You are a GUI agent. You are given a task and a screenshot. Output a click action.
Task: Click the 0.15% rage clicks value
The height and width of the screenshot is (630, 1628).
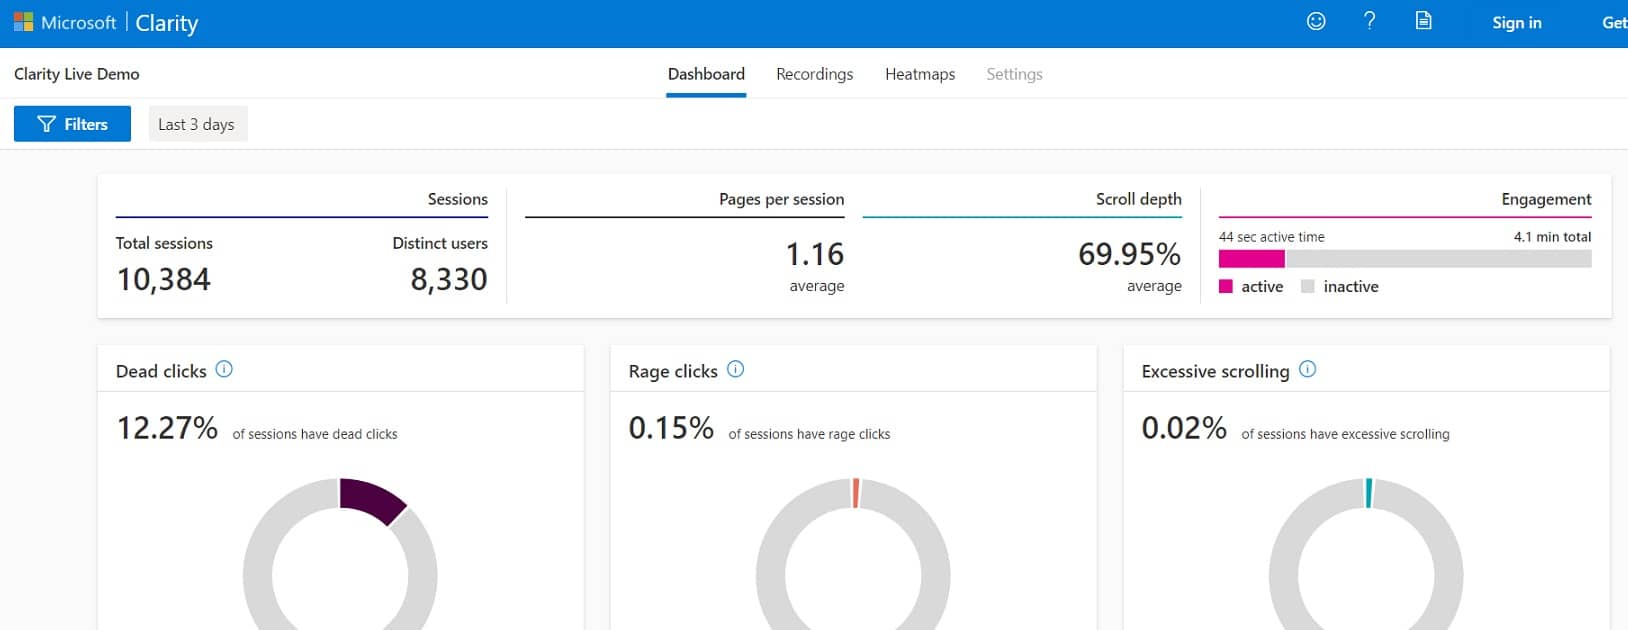click(671, 428)
